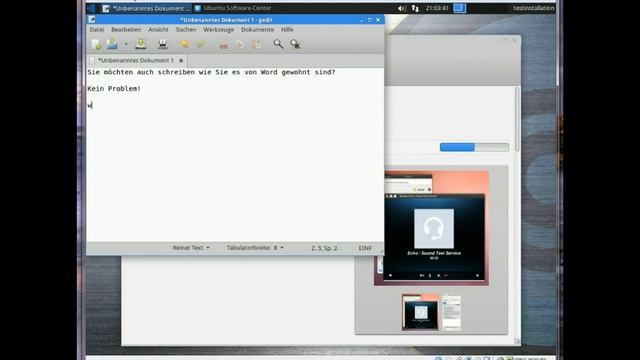Click the blue workspace switcher icon in panel
The image size is (640, 360).
(460, 8)
